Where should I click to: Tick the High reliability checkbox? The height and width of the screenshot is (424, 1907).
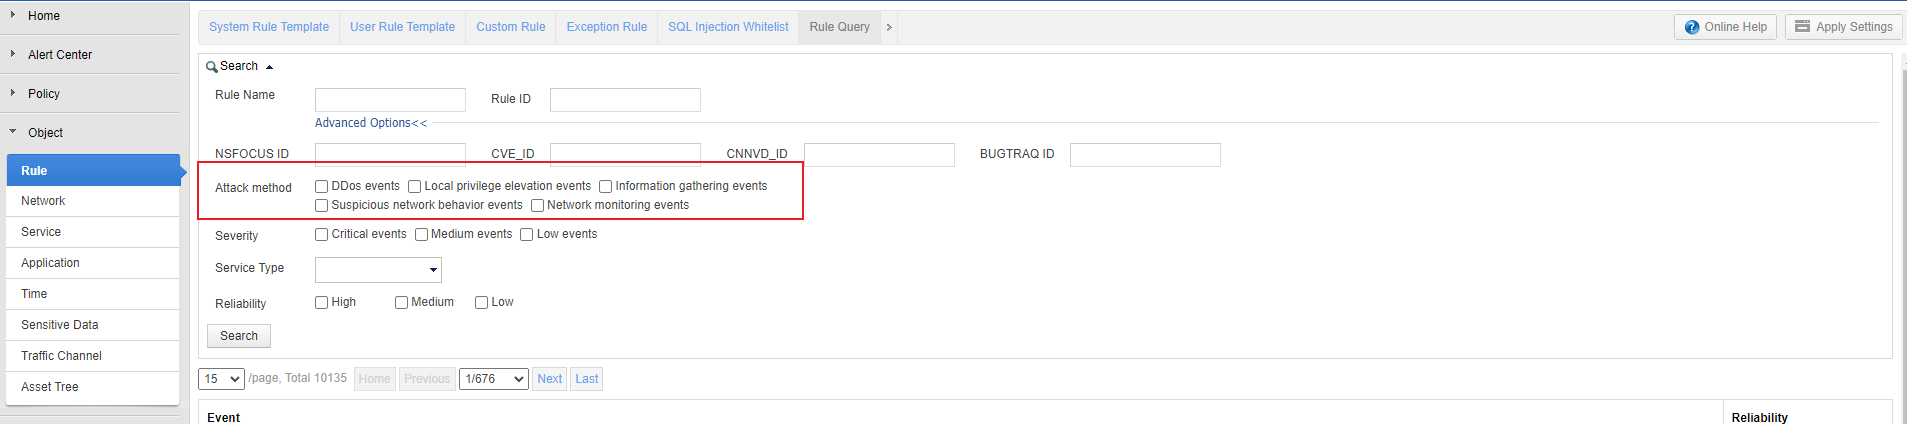(322, 302)
